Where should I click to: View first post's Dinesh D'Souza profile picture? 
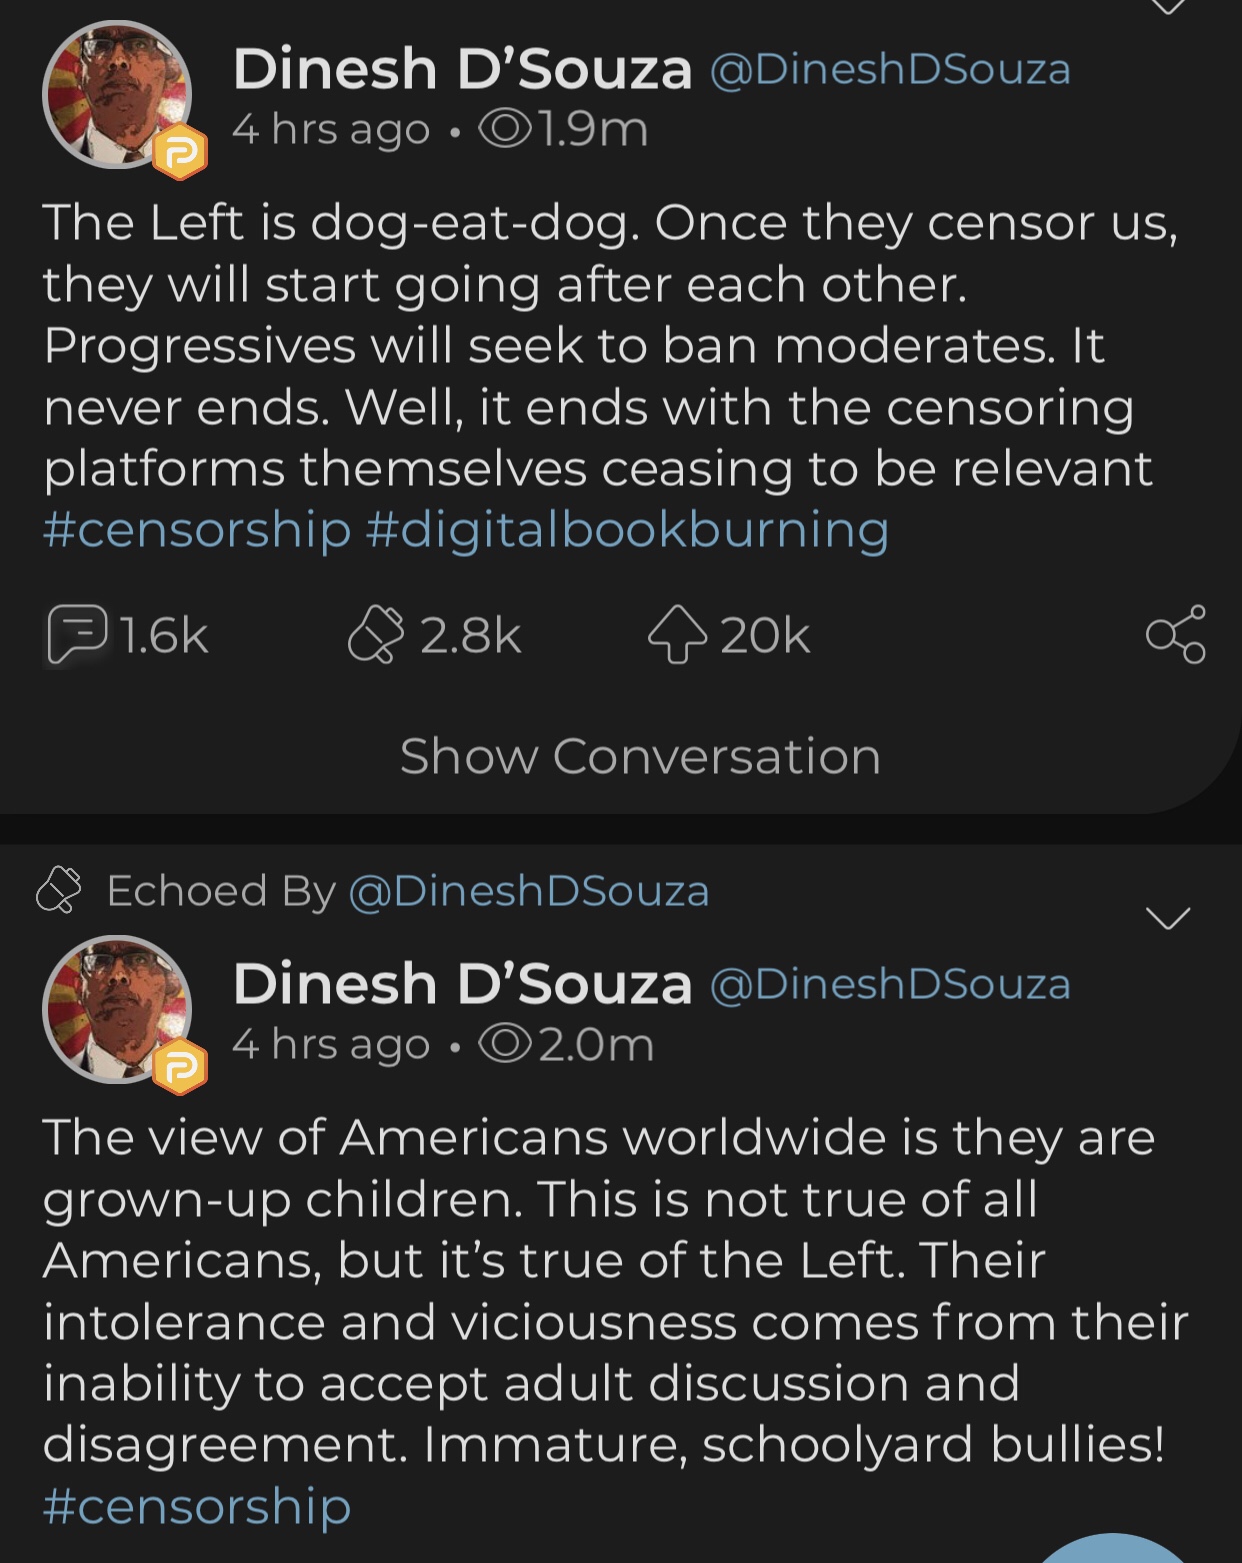pos(115,93)
